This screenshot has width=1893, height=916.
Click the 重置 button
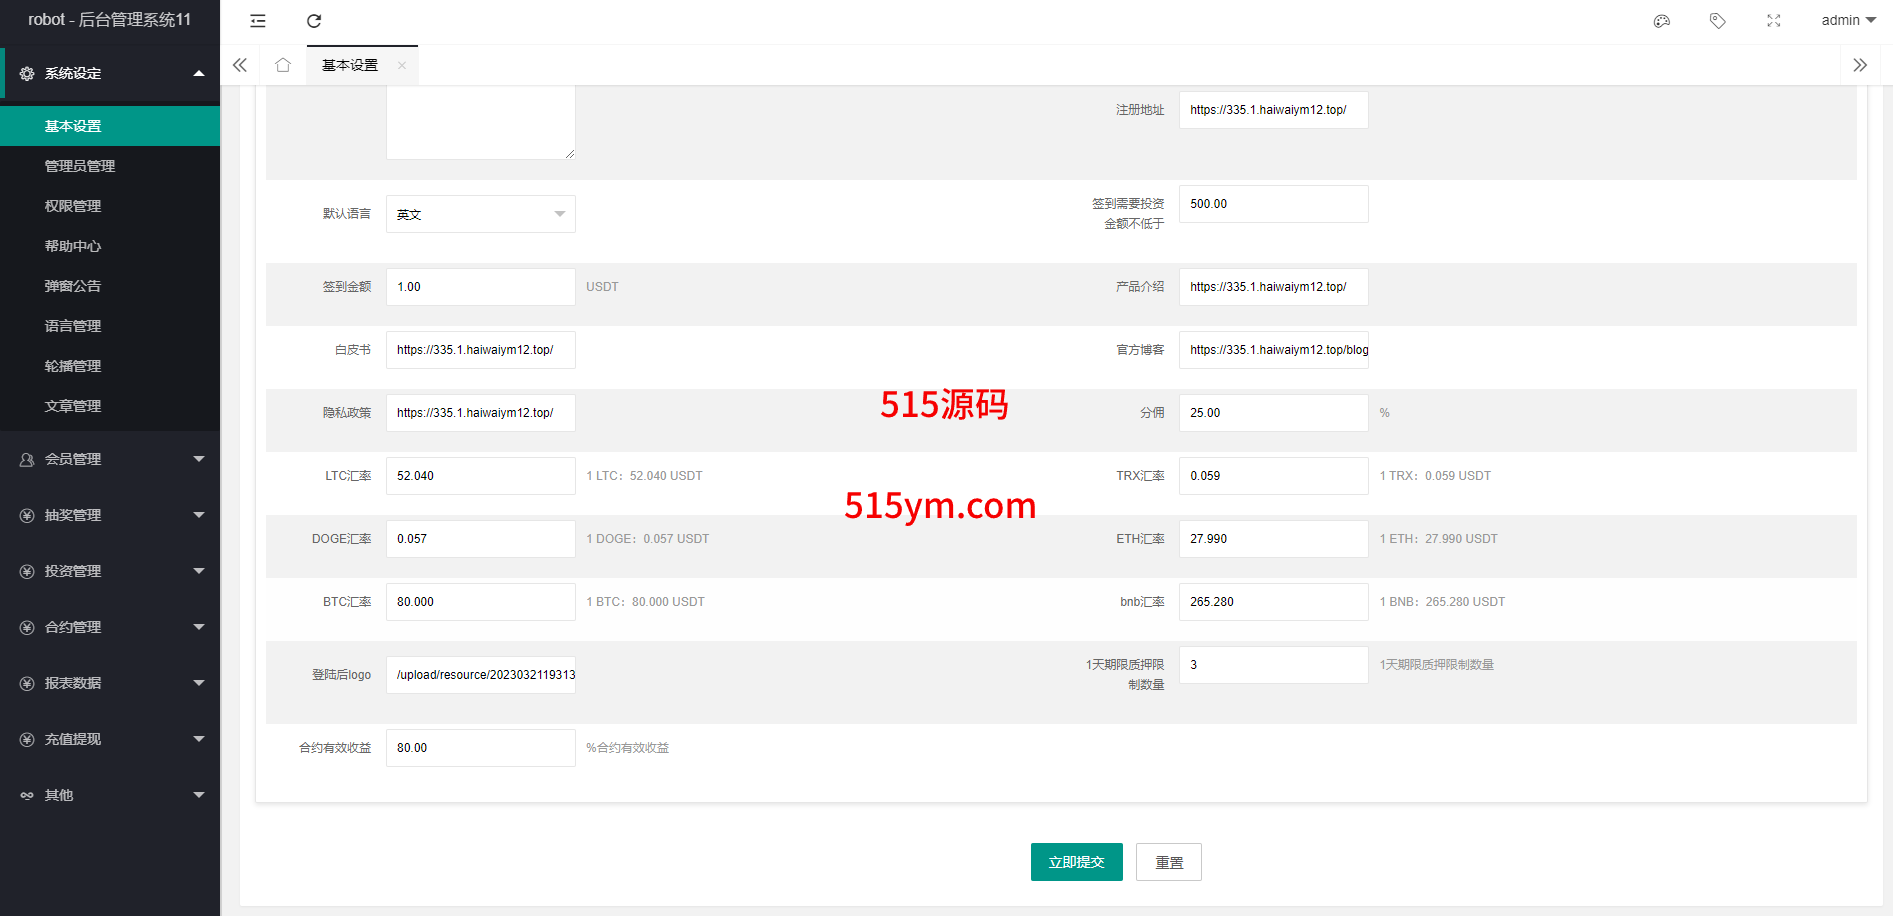[x=1168, y=862]
